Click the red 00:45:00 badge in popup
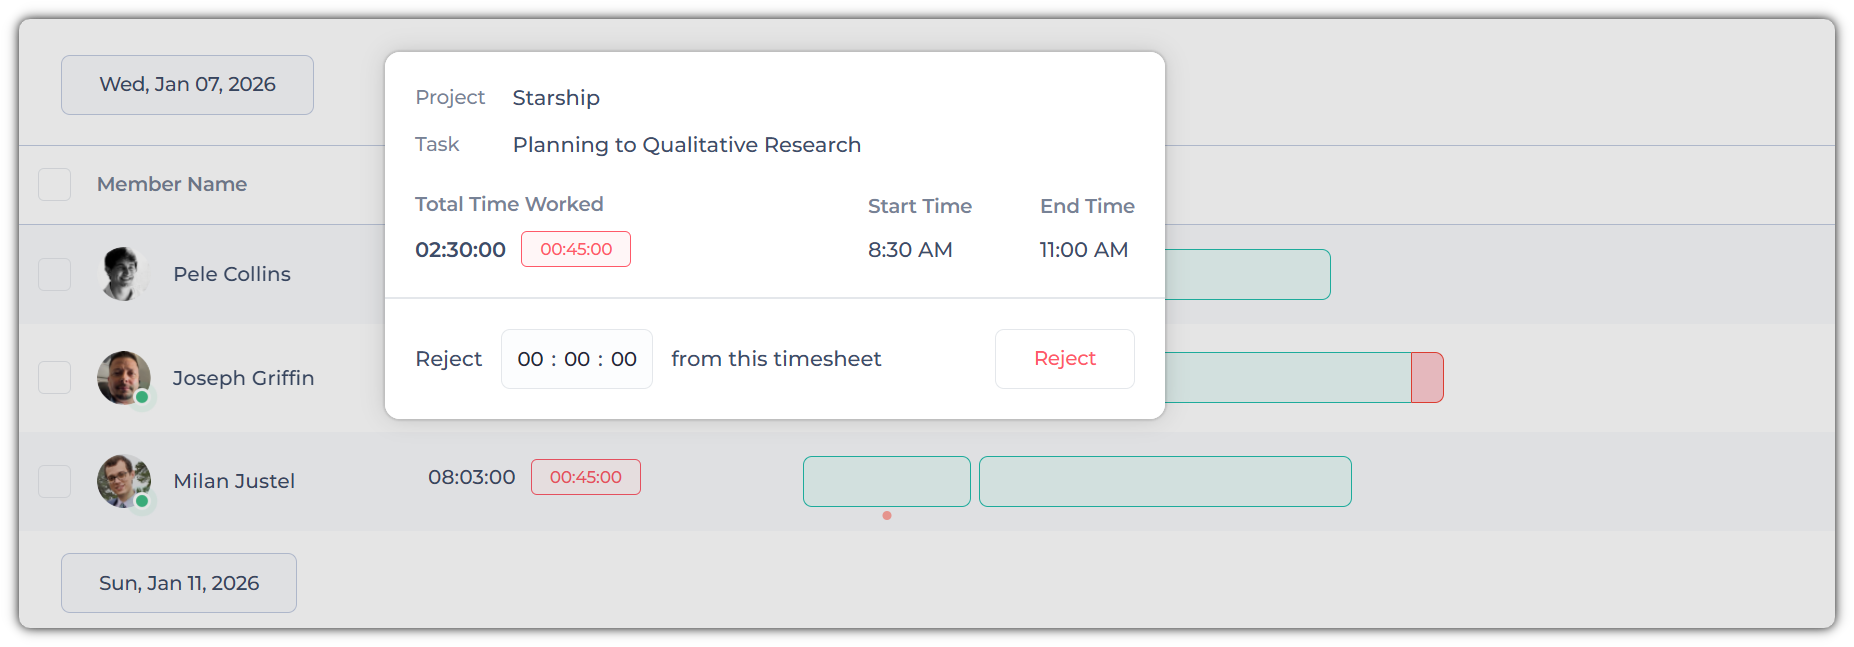 point(576,249)
